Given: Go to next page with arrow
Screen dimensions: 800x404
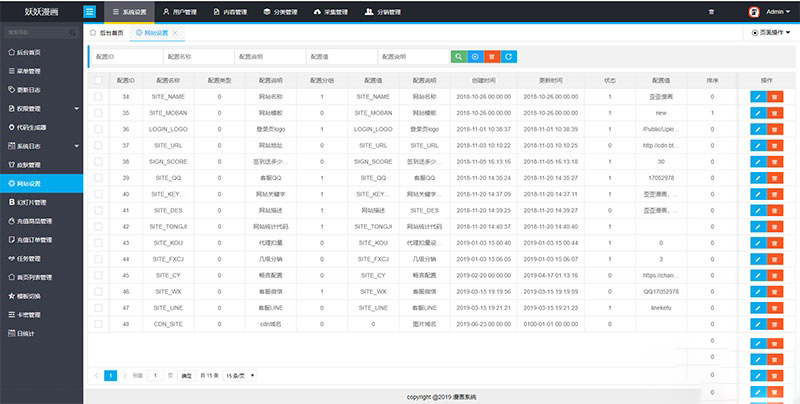Looking at the screenshot, I should [125, 376].
